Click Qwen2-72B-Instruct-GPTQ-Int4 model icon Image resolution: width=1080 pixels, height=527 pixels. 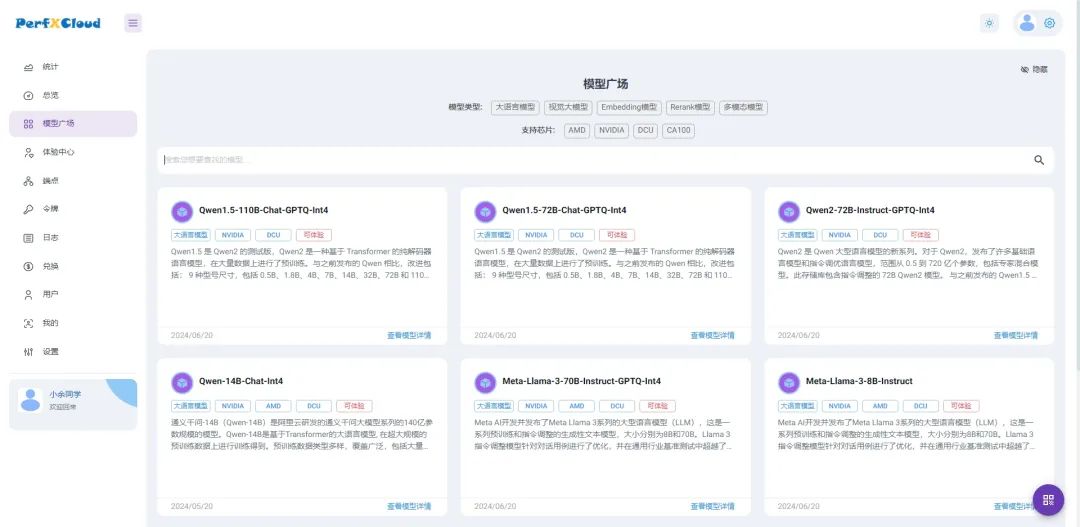pyautogui.click(x=789, y=211)
